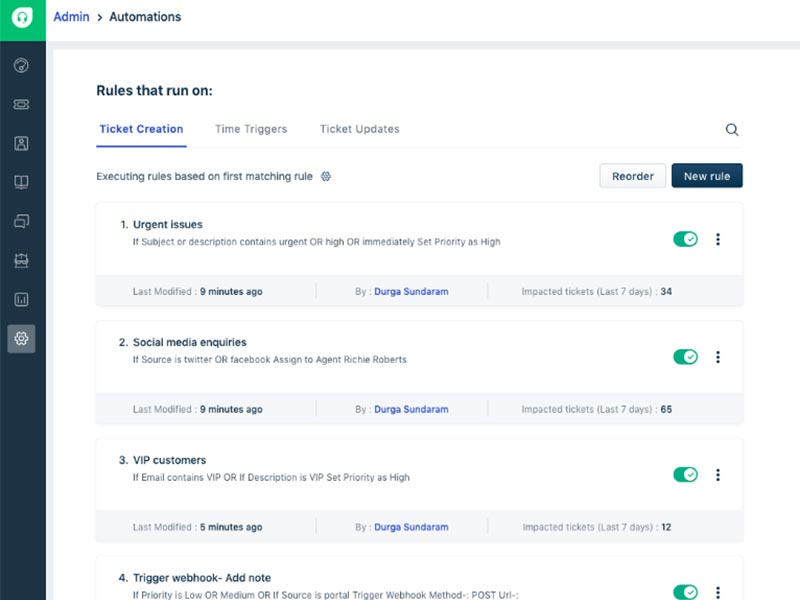Open the Ticket Updates tab

pyautogui.click(x=359, y=129)
